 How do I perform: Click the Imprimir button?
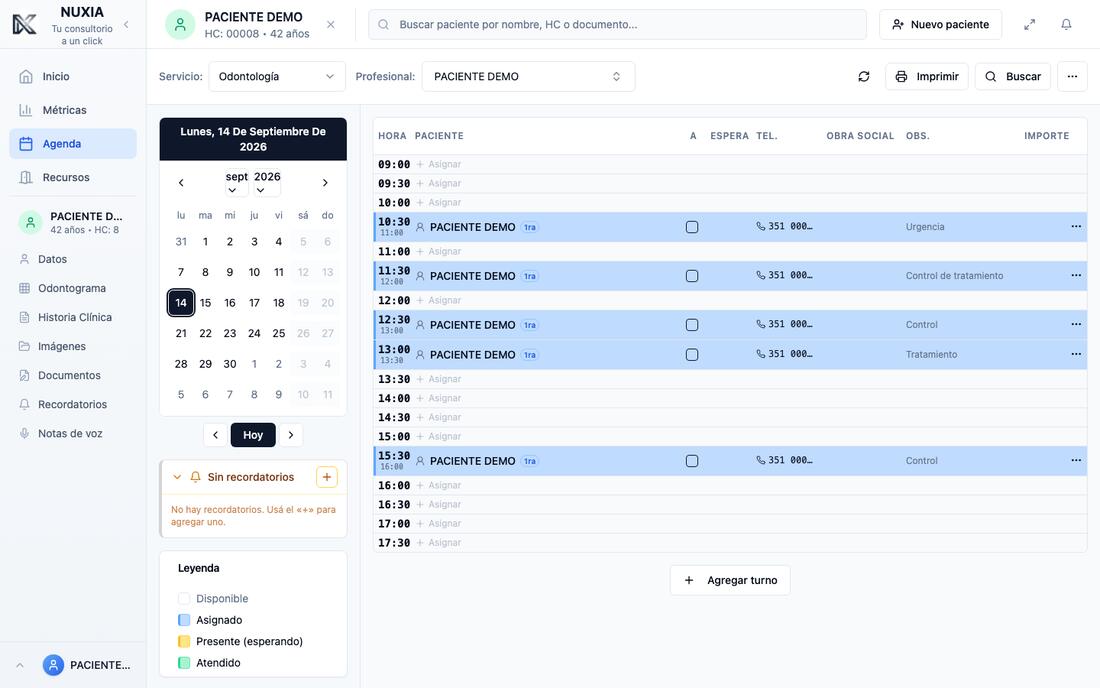pos(927,76)
